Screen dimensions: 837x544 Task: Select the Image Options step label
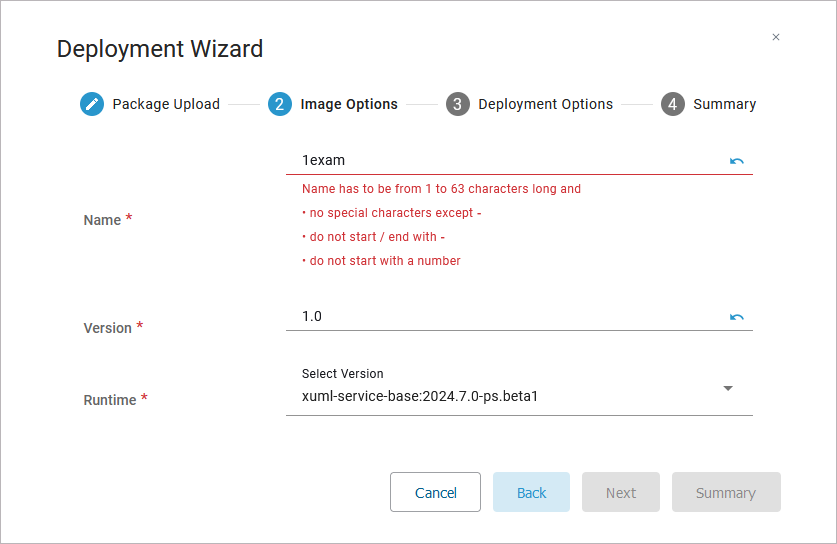tap(349, 104)
